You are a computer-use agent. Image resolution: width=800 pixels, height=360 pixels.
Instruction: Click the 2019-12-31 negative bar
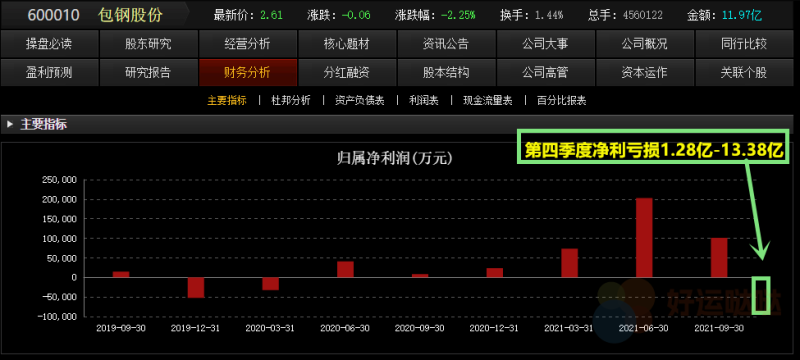pos(196,288)
